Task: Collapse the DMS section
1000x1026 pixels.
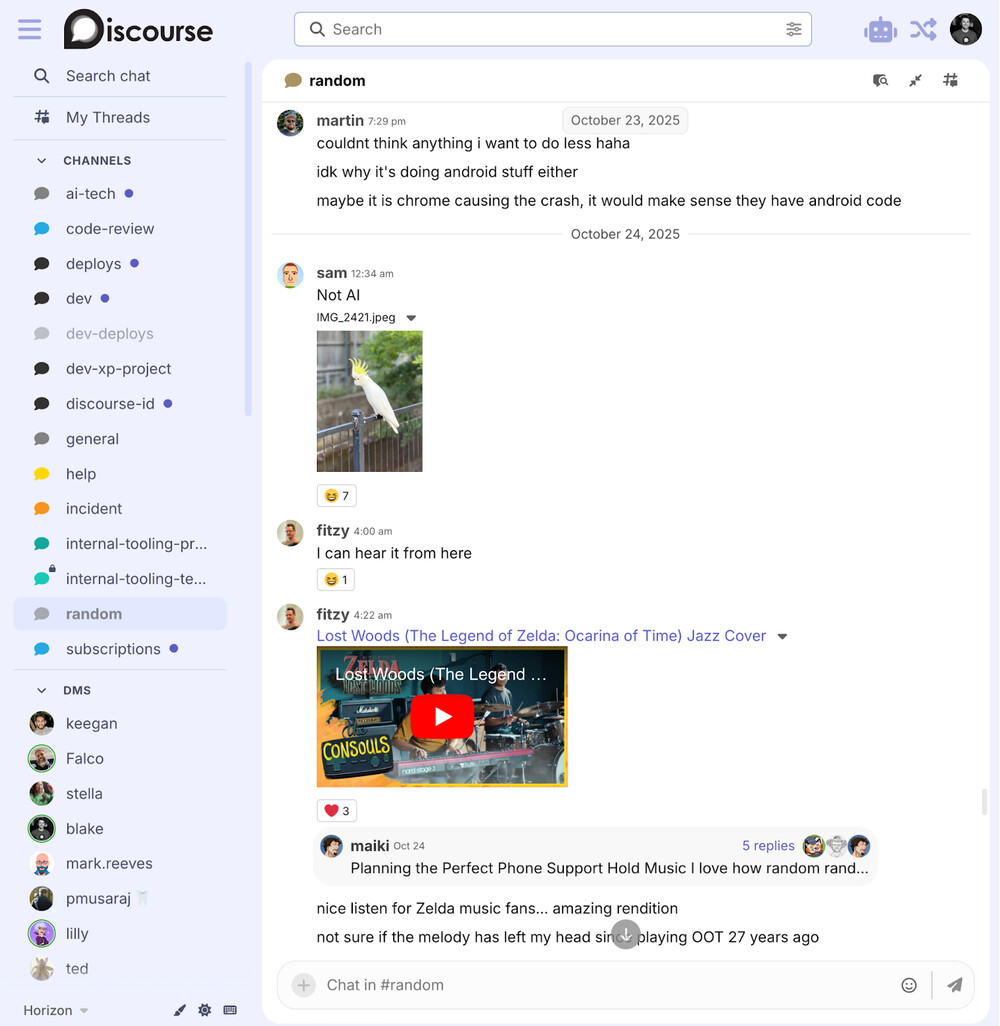Action: coord(42,690)
